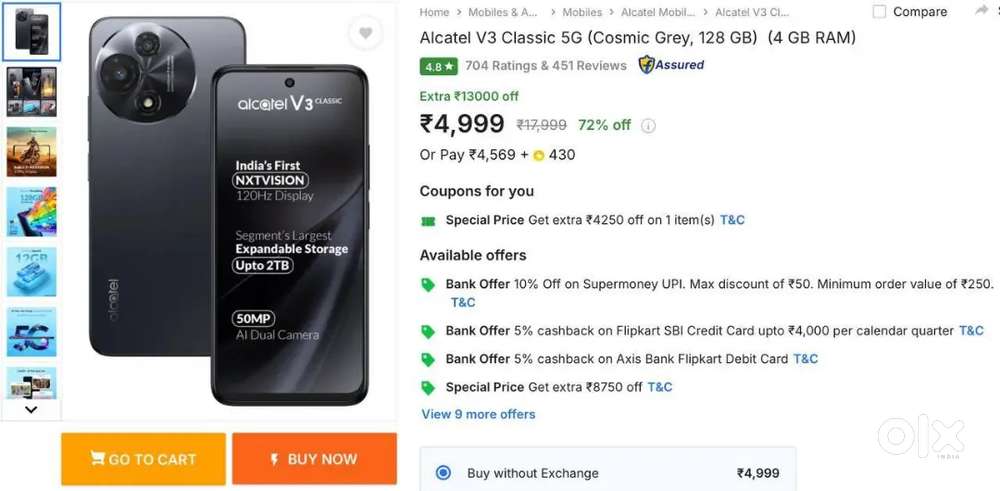
Task: Click the Flipkart Assured badge
Action: (x=671, y=65)
